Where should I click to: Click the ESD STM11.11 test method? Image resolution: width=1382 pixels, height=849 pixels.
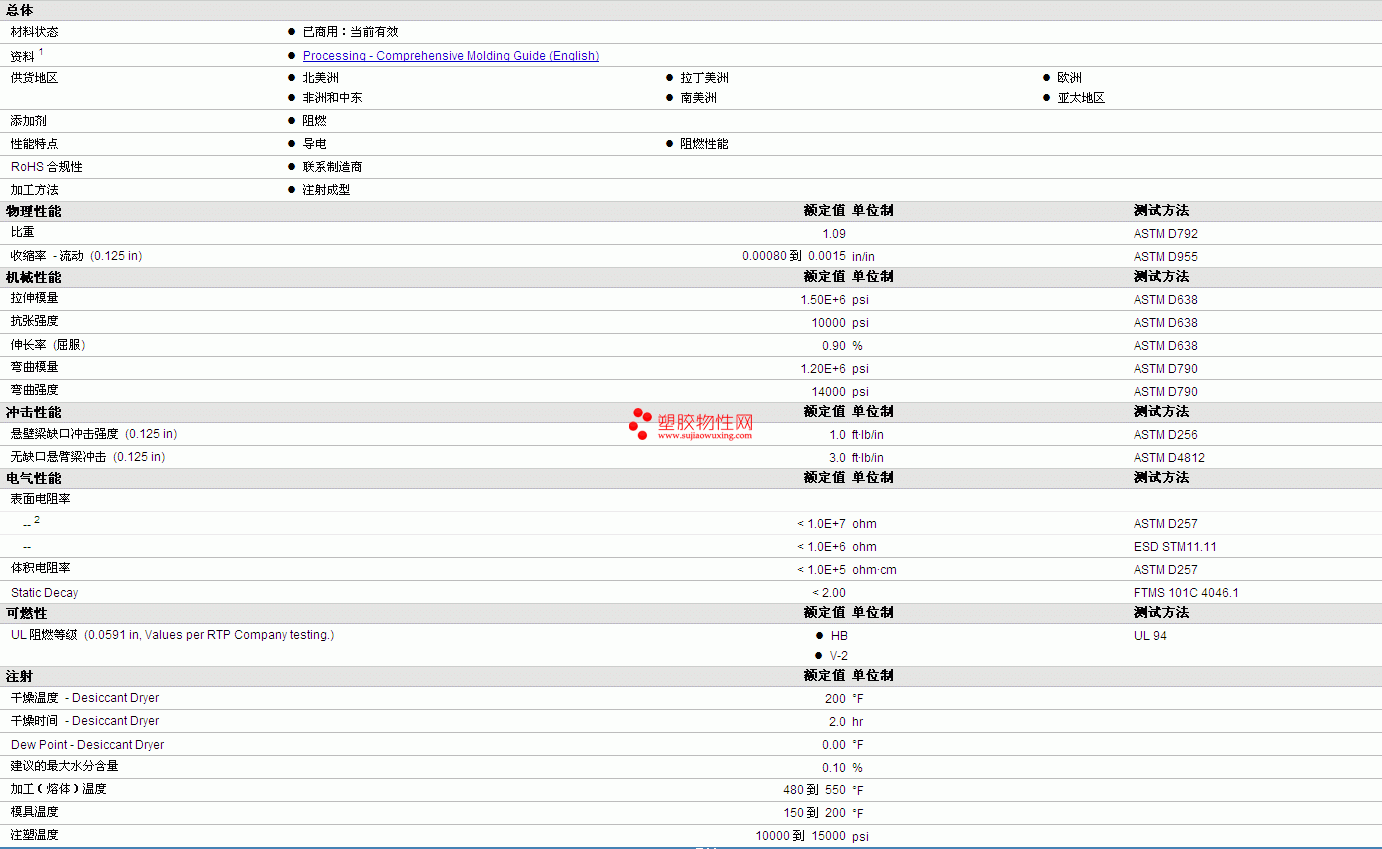pos(1175,547)
